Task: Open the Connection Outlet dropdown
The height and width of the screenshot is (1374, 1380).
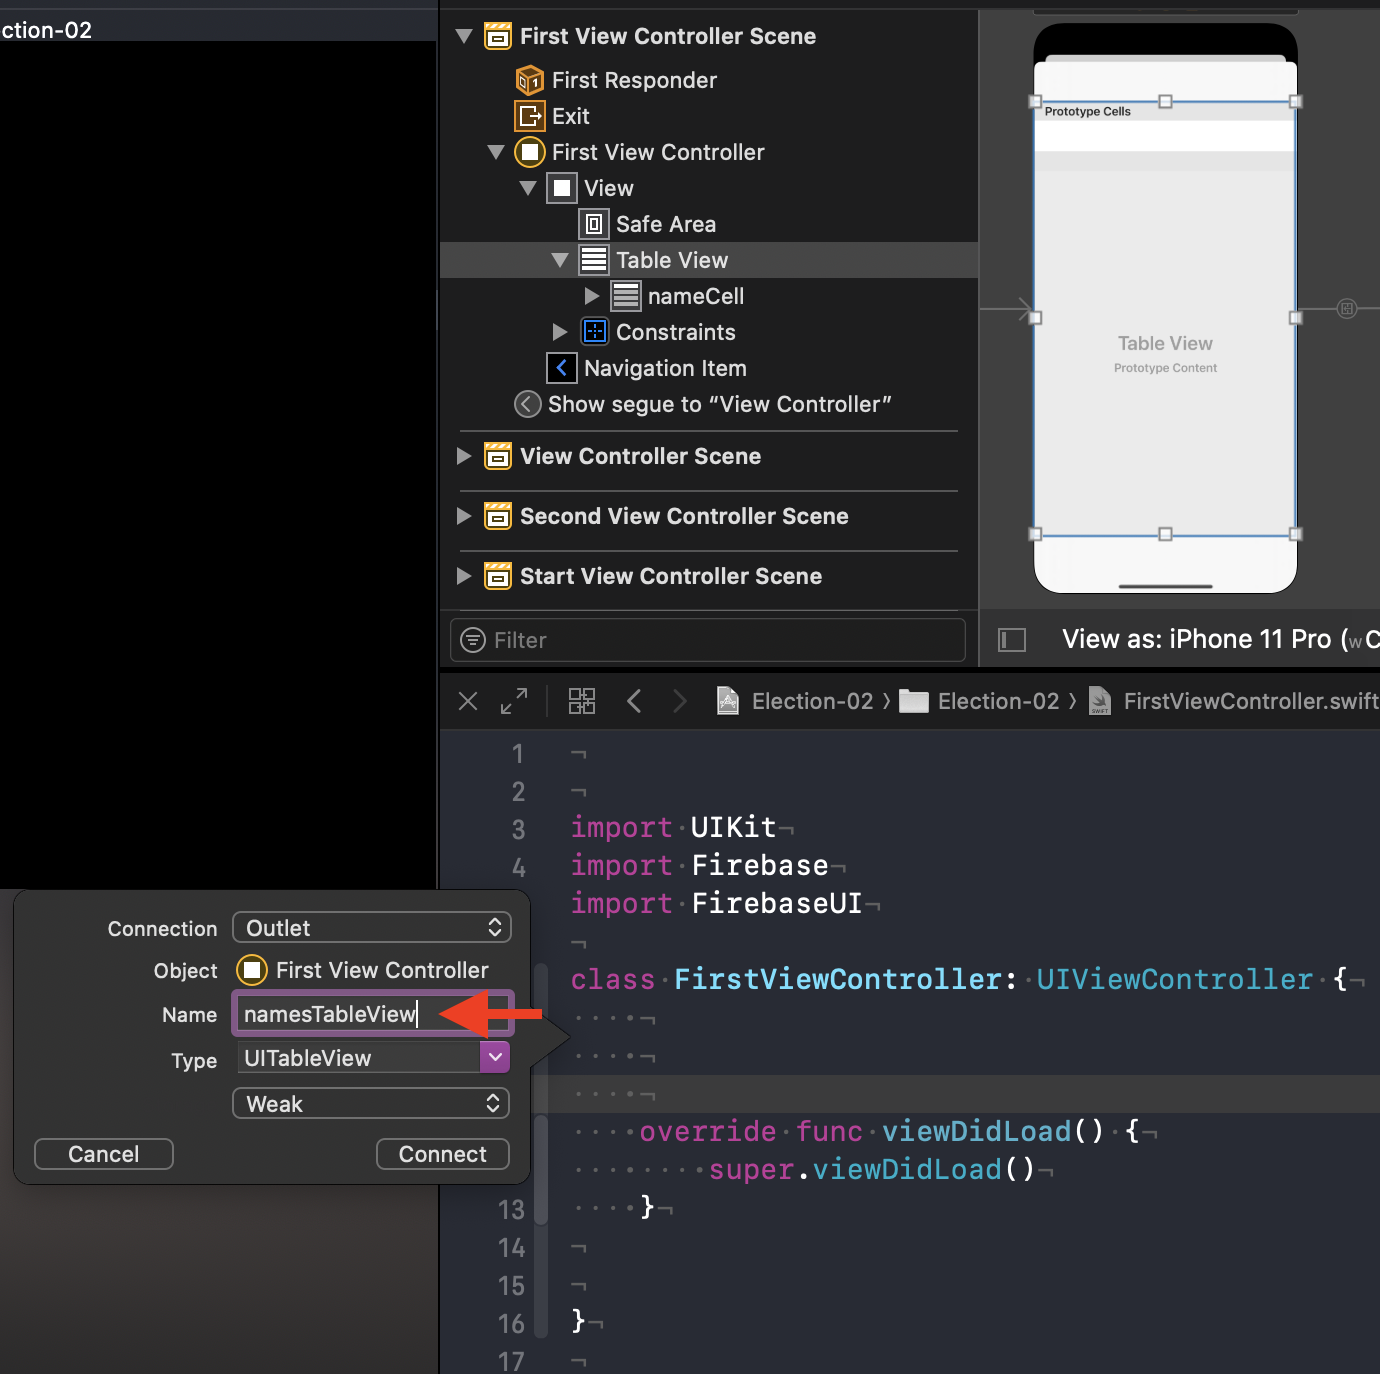Action: coord(372,928)
